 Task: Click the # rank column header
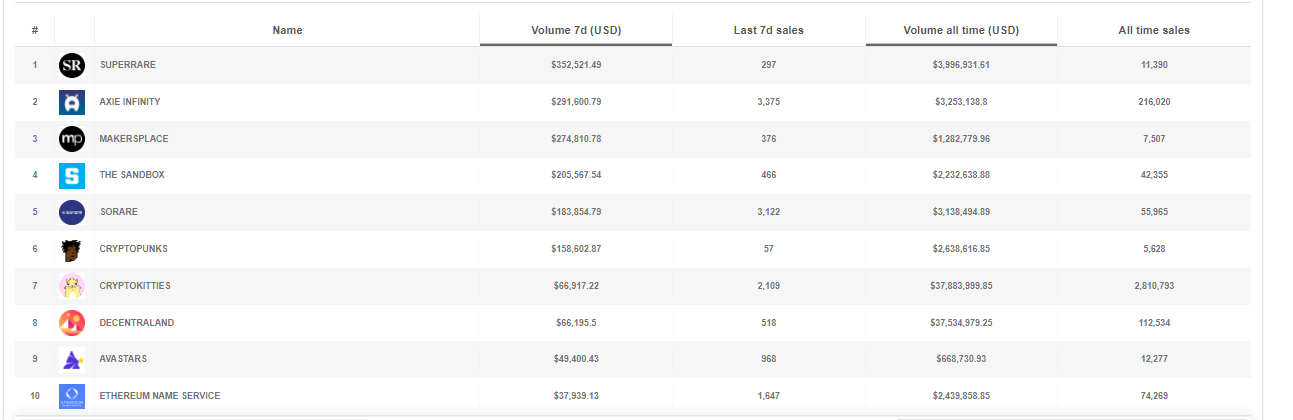35,30
